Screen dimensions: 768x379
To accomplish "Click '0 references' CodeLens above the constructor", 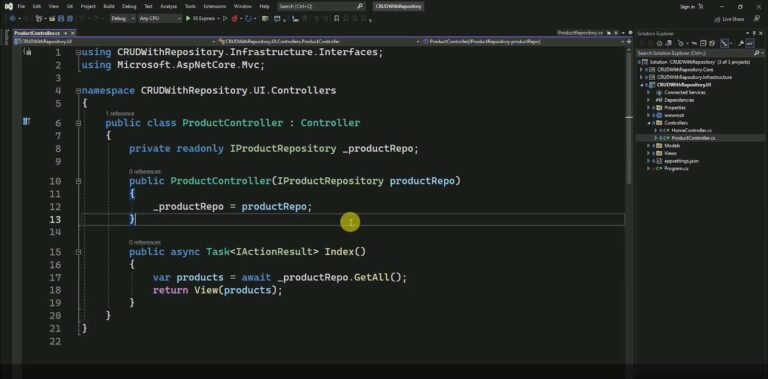I will pyautogui.click(x=144, y=172).
